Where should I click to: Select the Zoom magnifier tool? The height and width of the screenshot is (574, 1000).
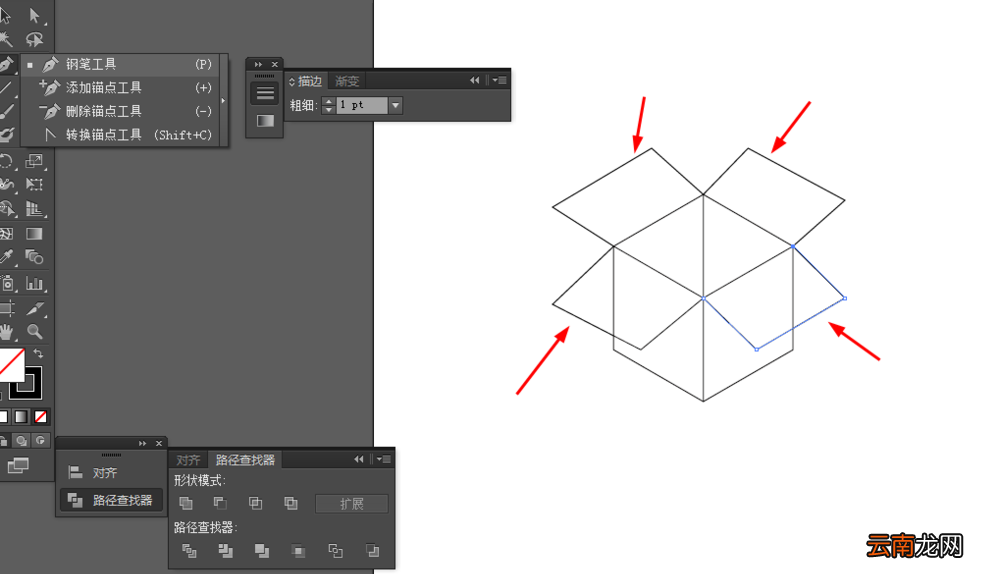[34, 332]
